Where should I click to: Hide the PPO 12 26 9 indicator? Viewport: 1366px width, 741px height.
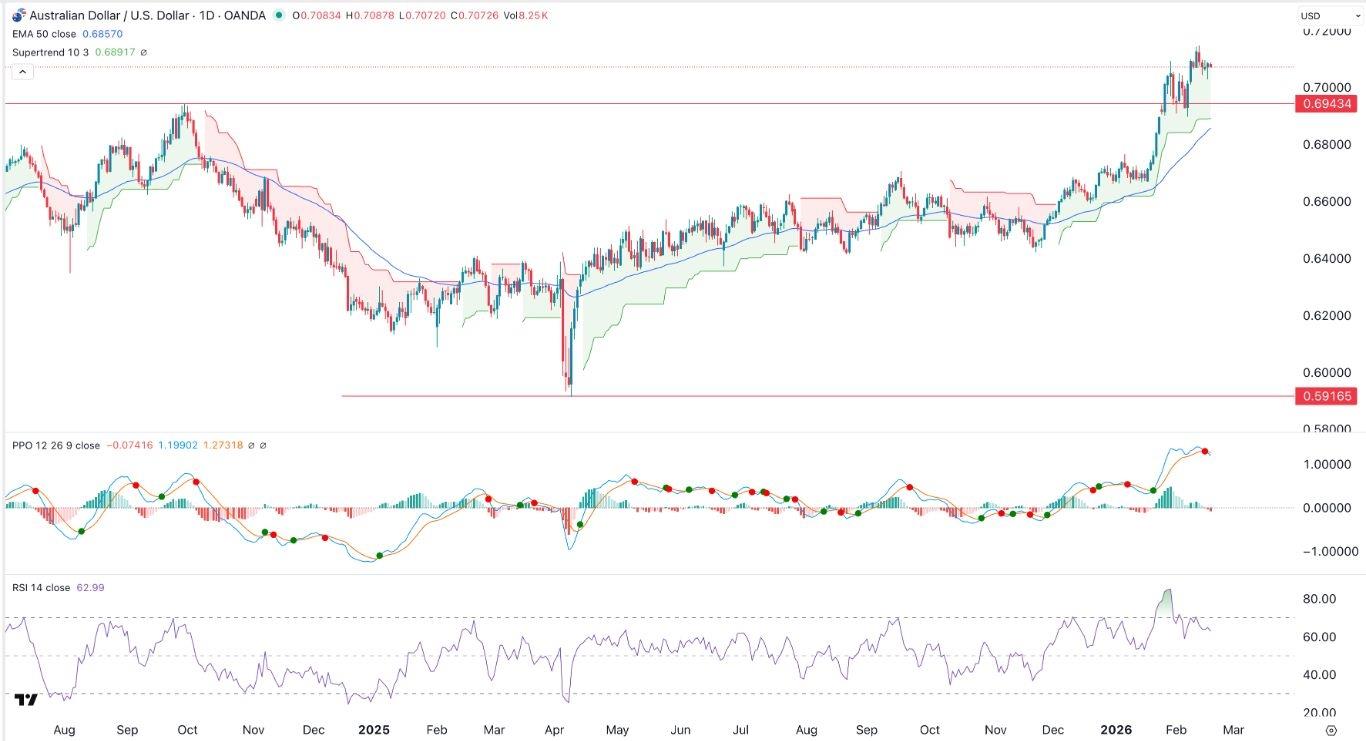(x=55, y=445)
